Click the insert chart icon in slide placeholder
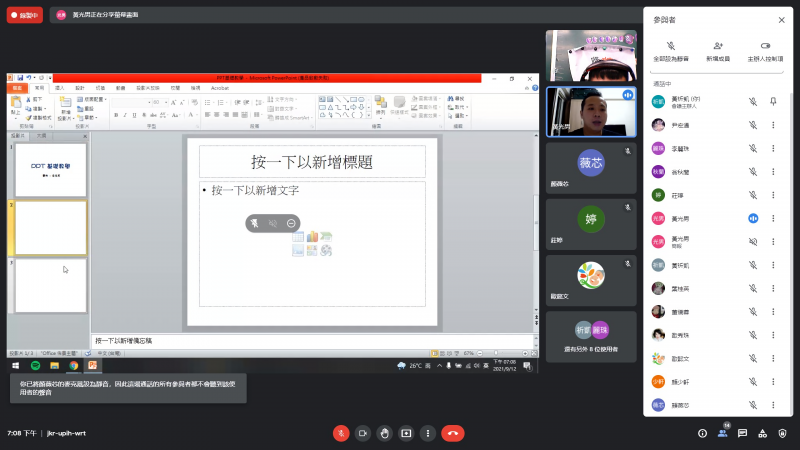 click(x=312, y=236)
